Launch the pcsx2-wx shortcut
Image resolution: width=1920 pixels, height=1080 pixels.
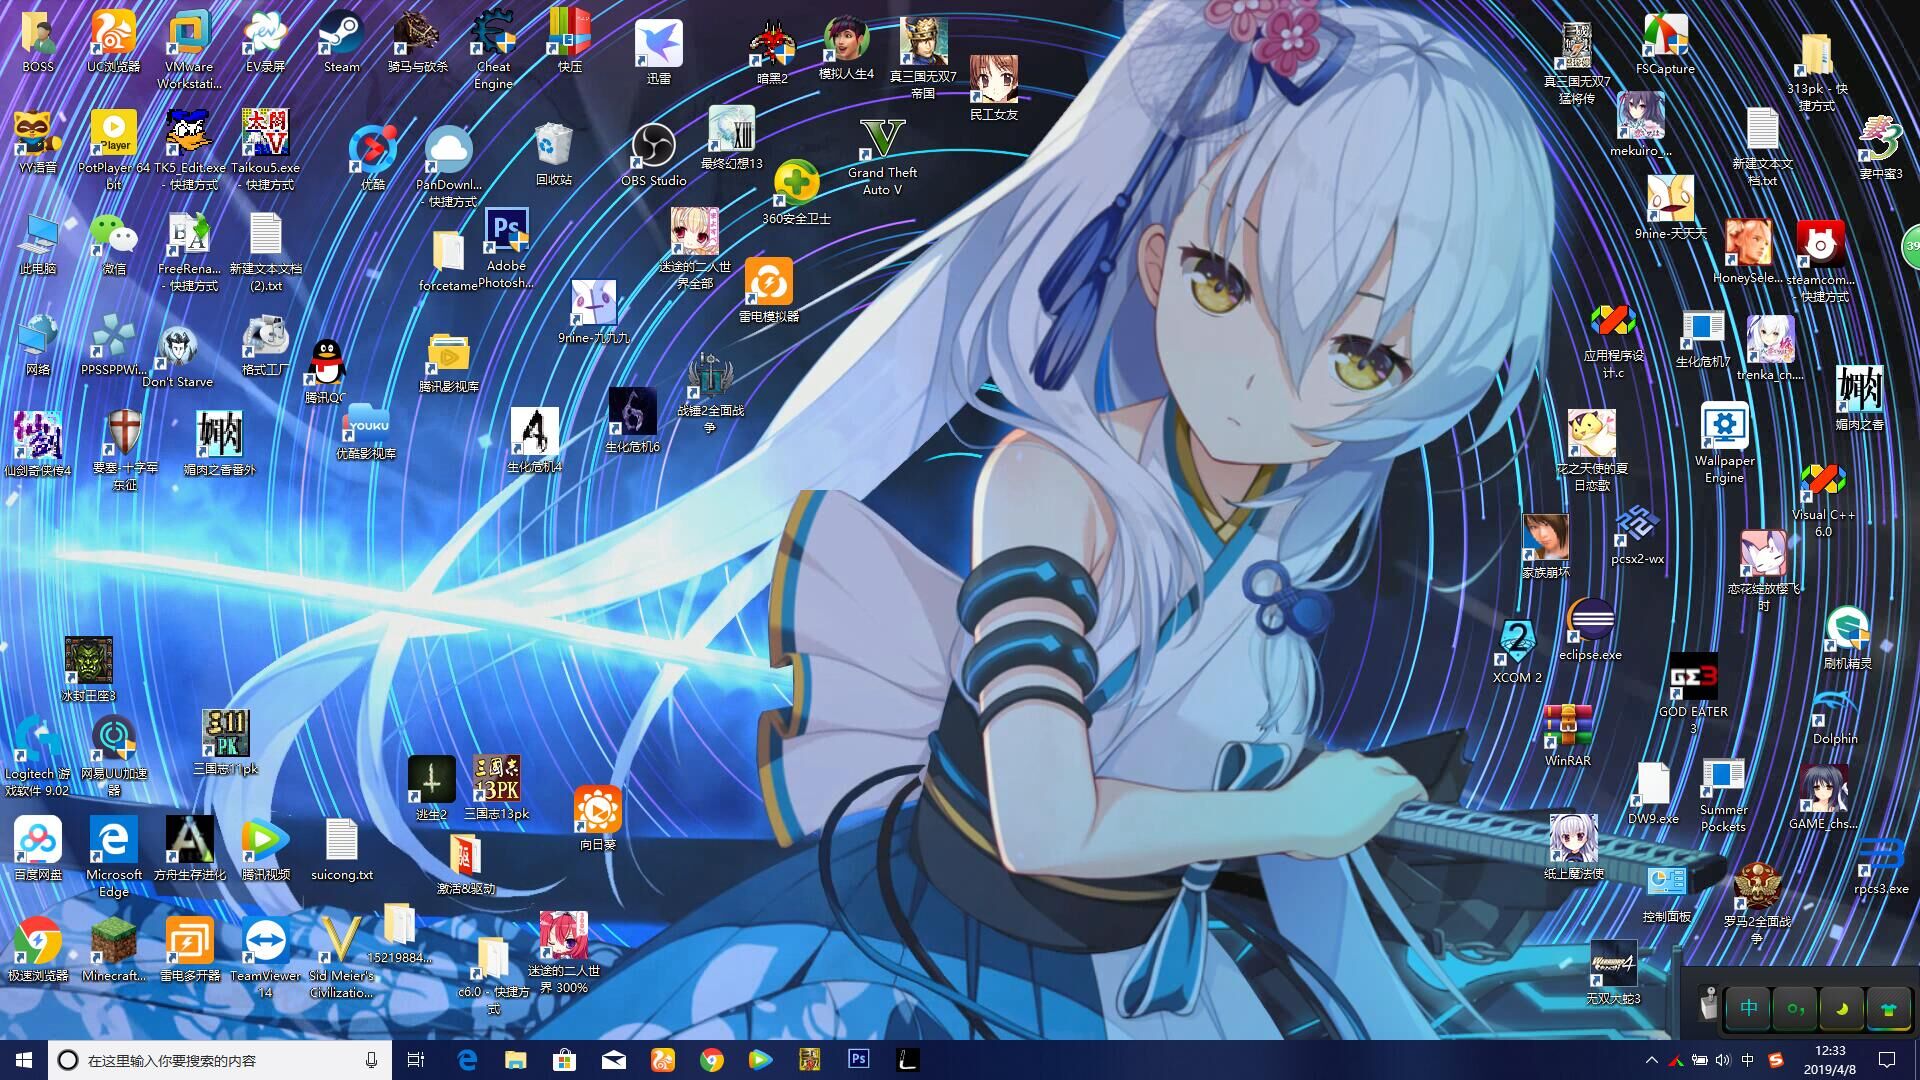pyautogui.click(x=1637, y=535)
